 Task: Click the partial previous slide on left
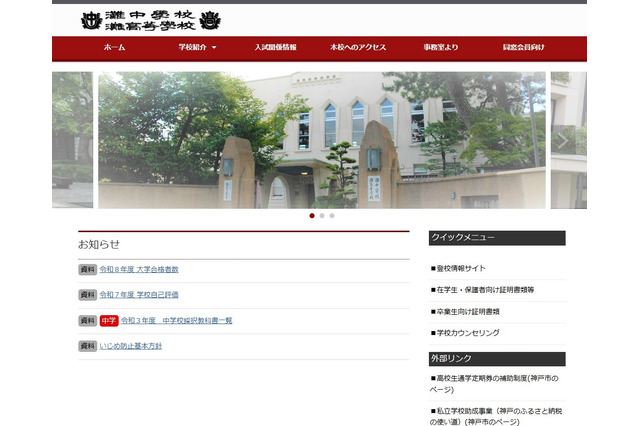(x=72, y=140)
